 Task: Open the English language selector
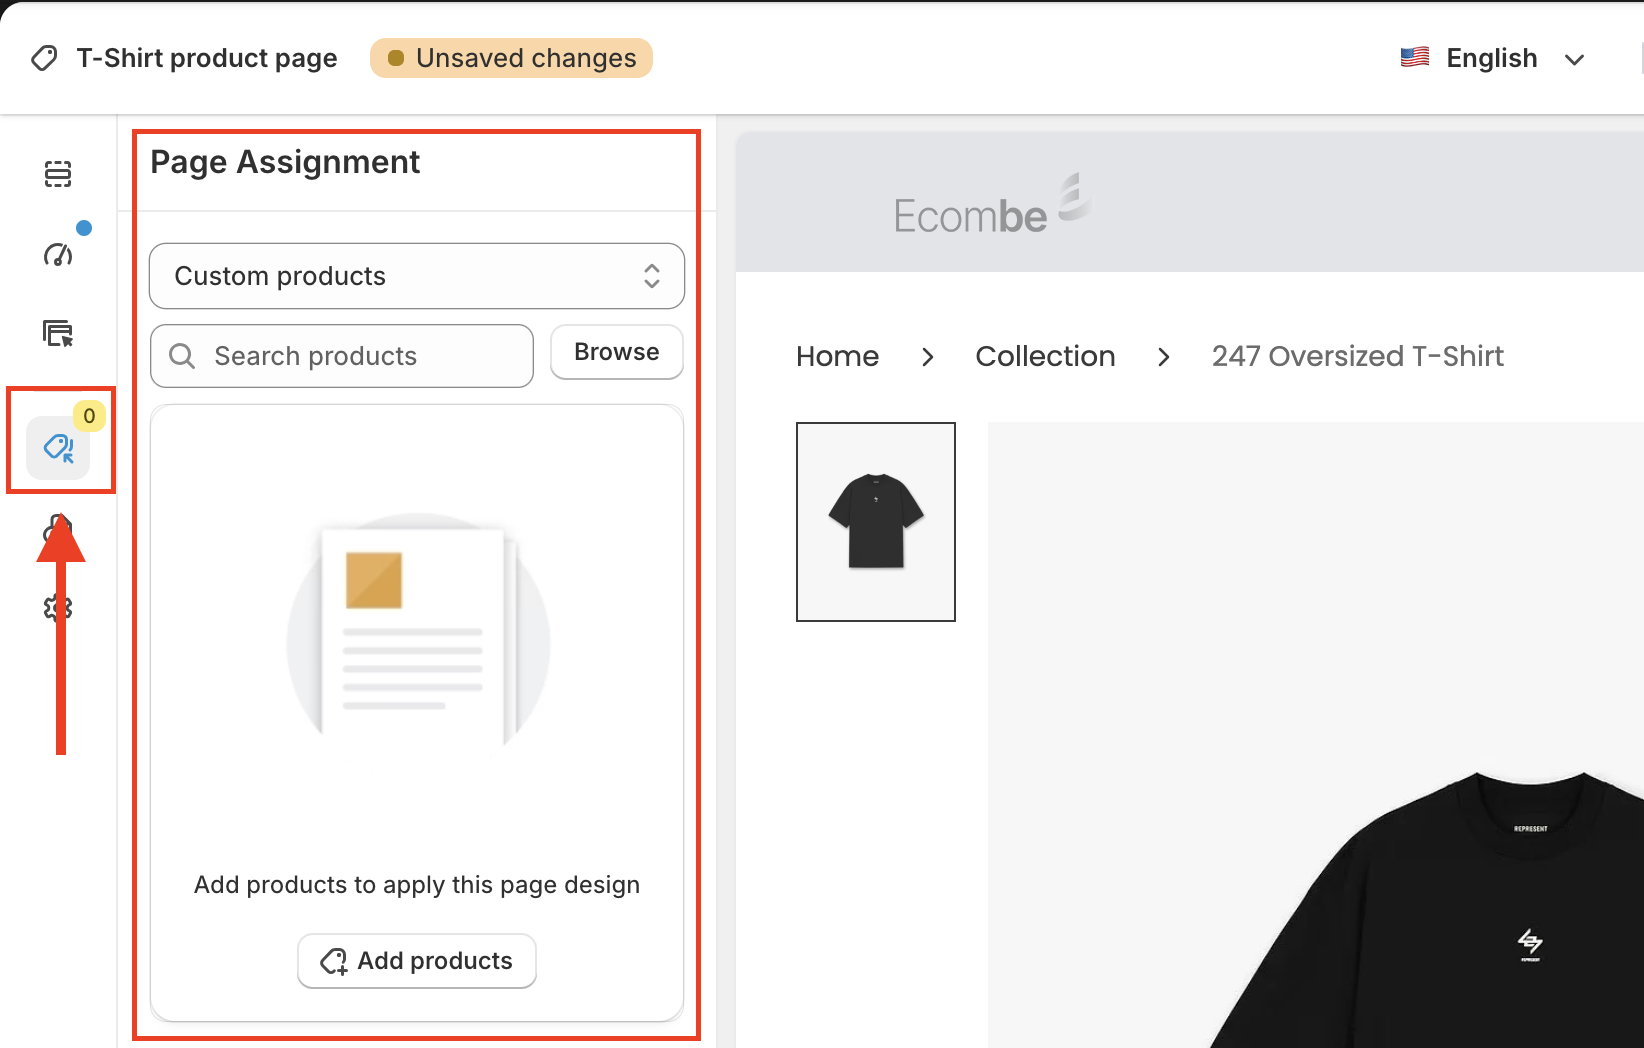point(1491,58)
